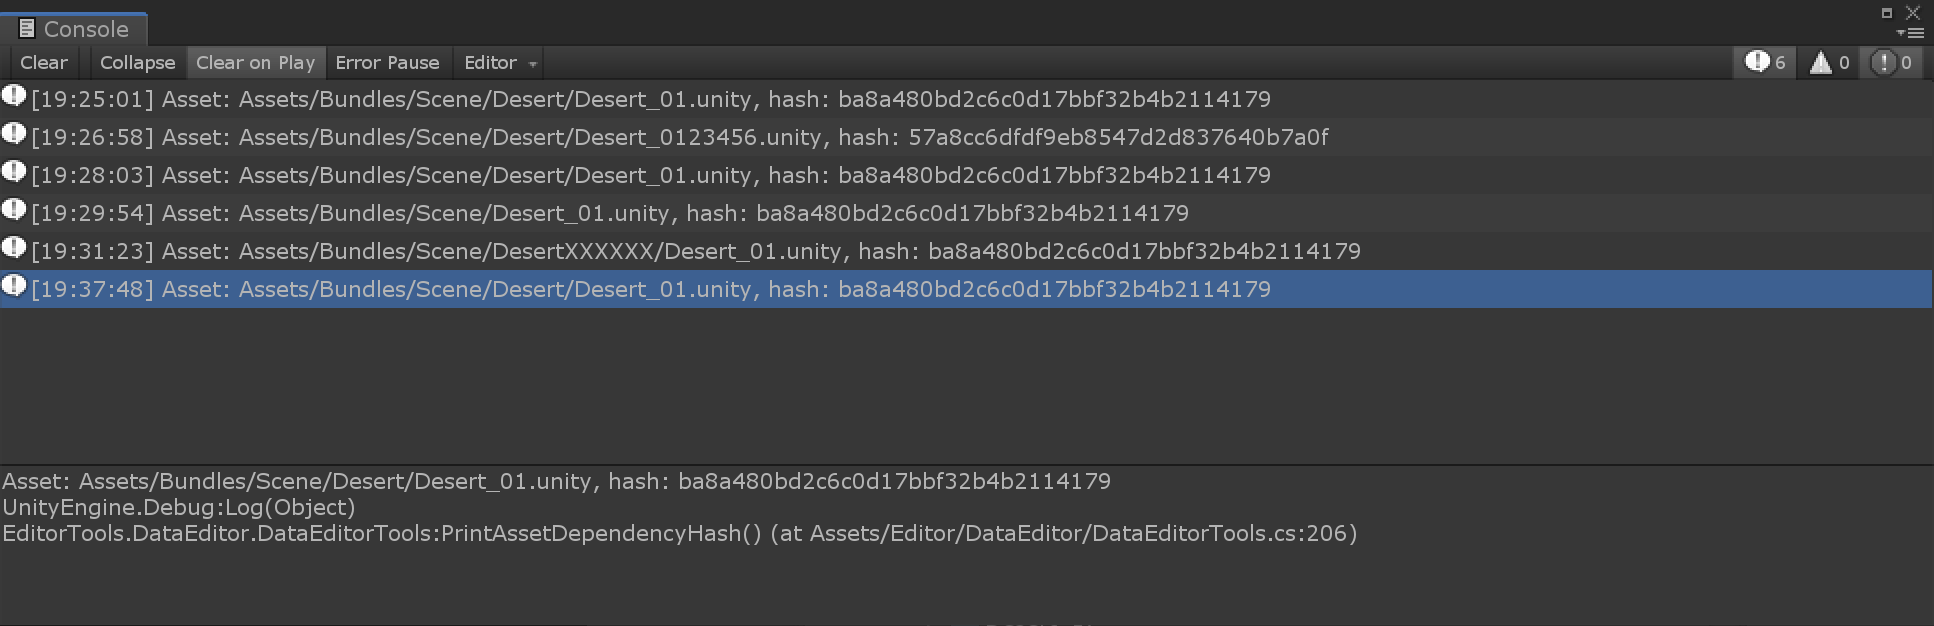Click info icon of 19:26:58 log entry

(13, 134)
